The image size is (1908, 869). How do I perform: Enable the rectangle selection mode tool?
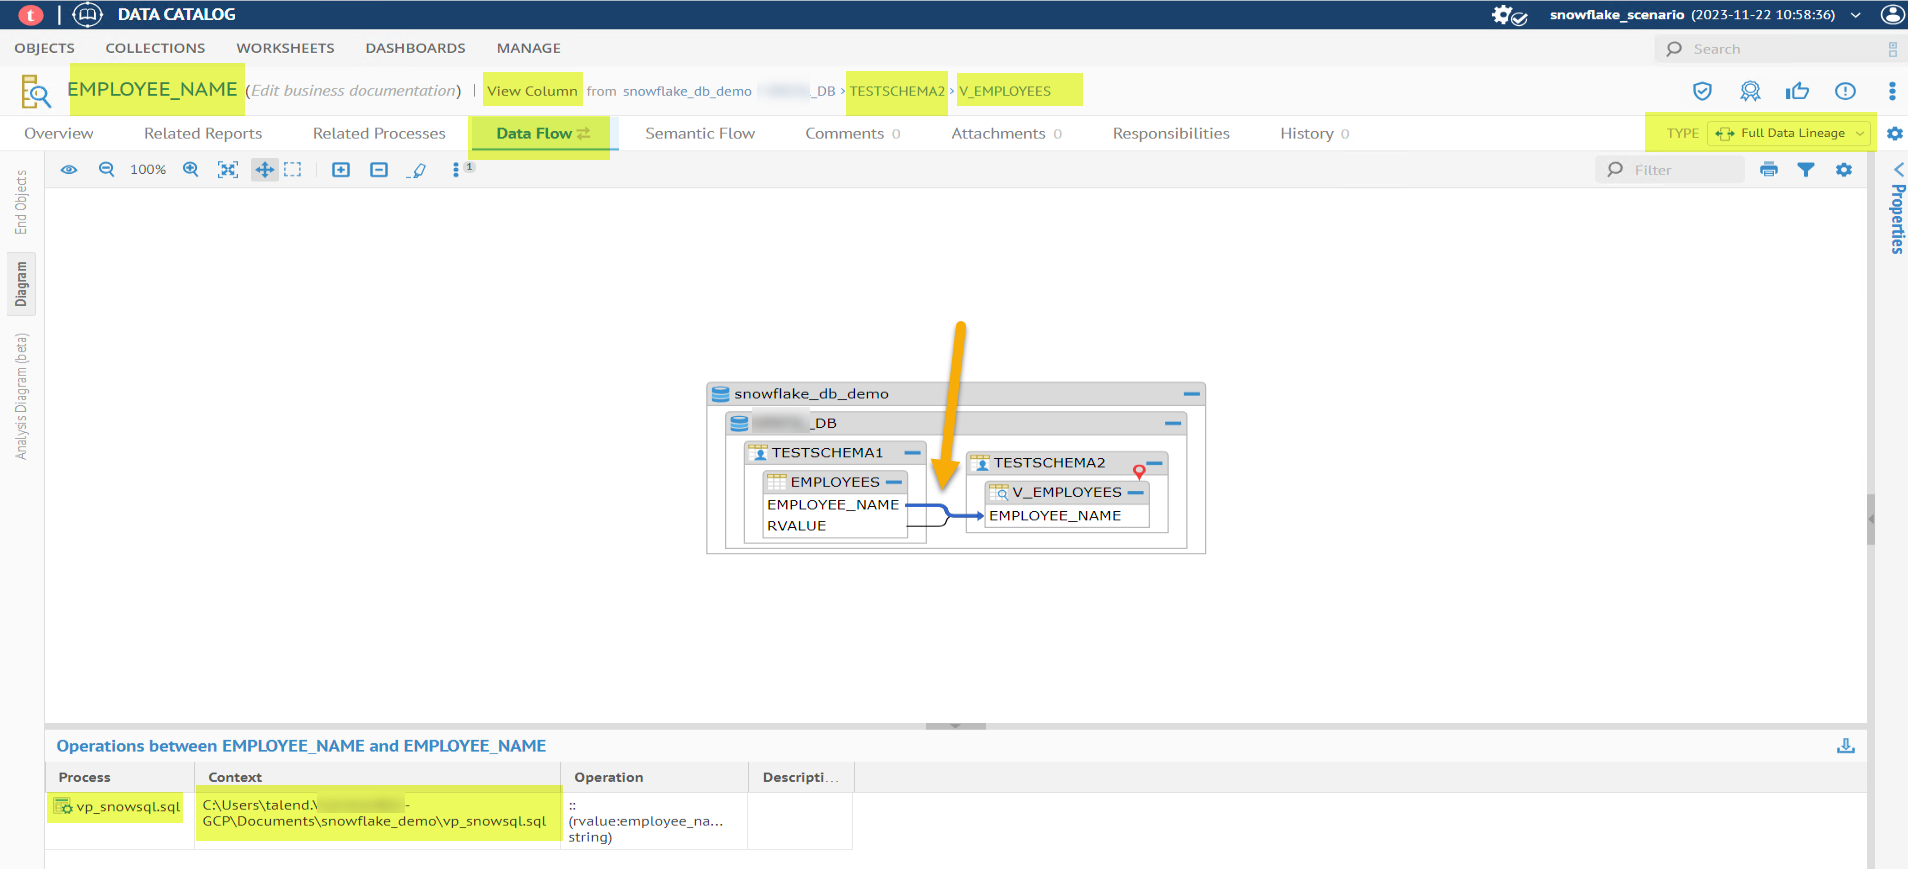[293, 170]
